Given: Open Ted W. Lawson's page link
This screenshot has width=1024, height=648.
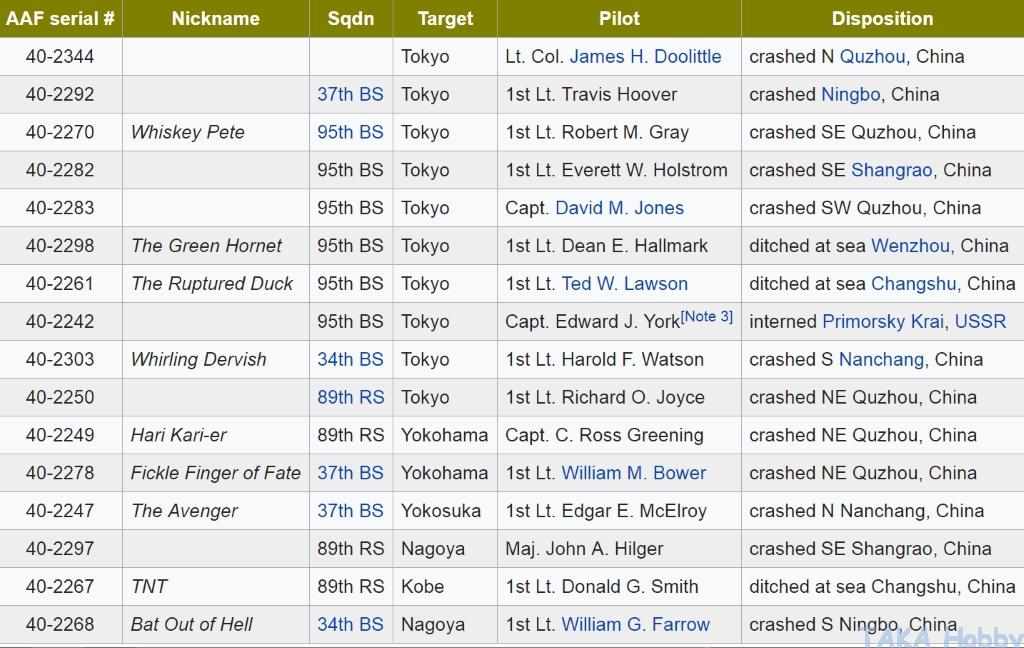Looking at the screenshot, I should click(625, 284).
